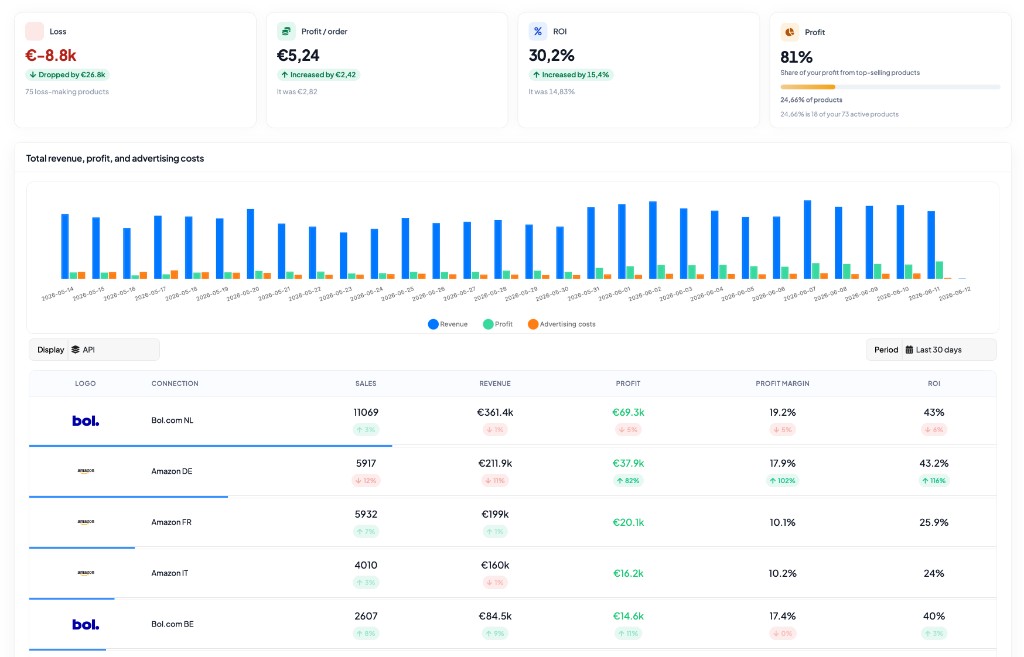Click the bol. logo in Bol.com NL row

[x=86, y=421]
